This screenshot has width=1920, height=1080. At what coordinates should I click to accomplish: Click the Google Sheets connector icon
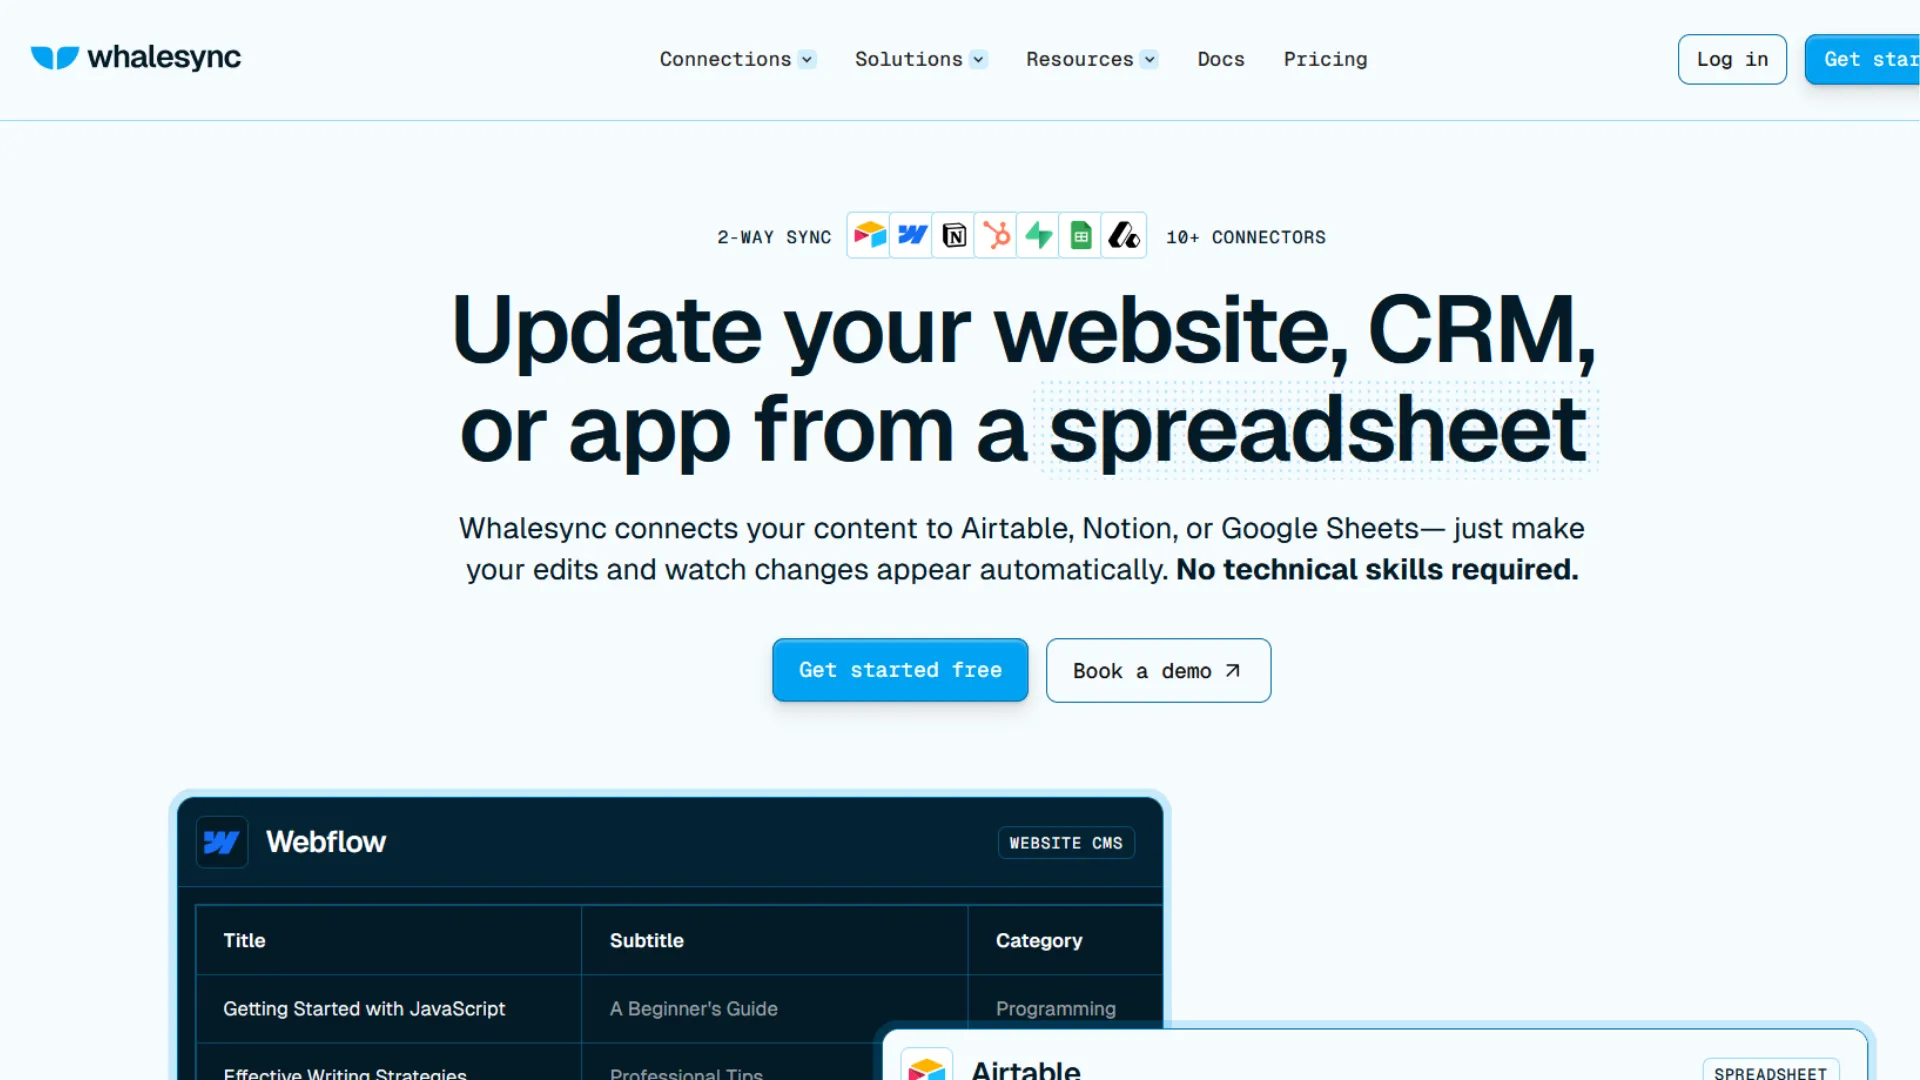click(x=1080, y=236)
